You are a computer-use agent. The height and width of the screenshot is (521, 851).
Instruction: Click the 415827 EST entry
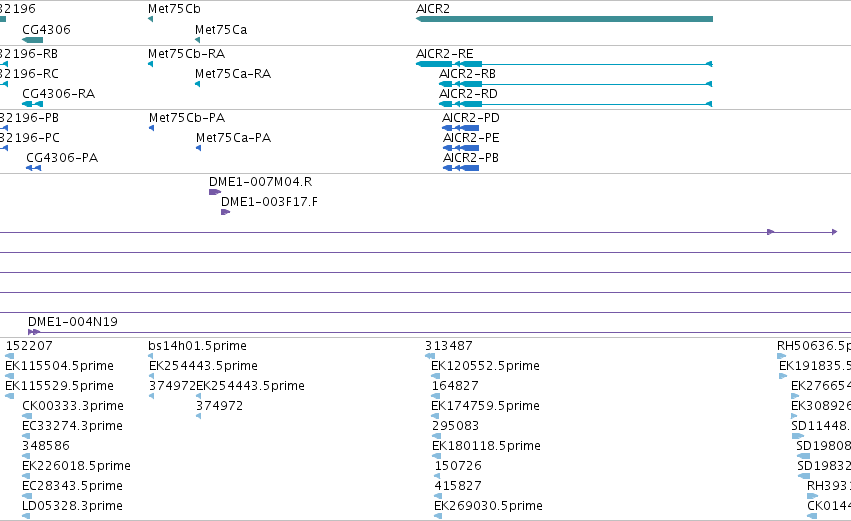pos(458,486)
